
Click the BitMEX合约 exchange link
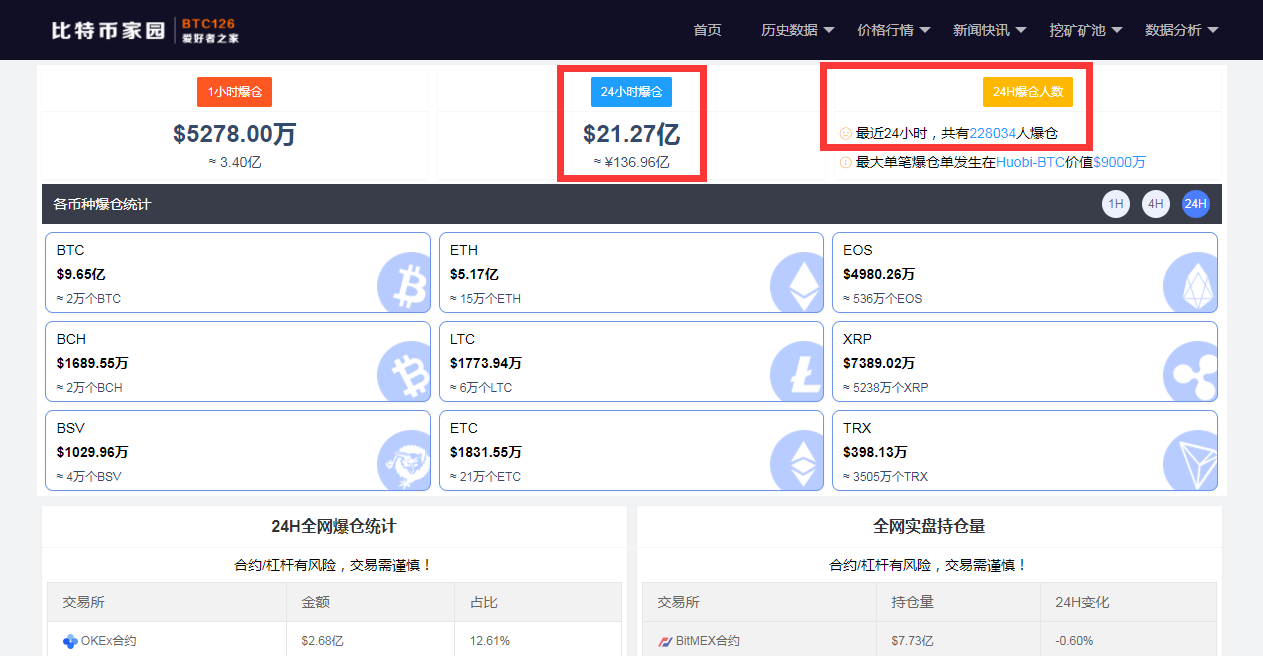click(x=708, y=641)
